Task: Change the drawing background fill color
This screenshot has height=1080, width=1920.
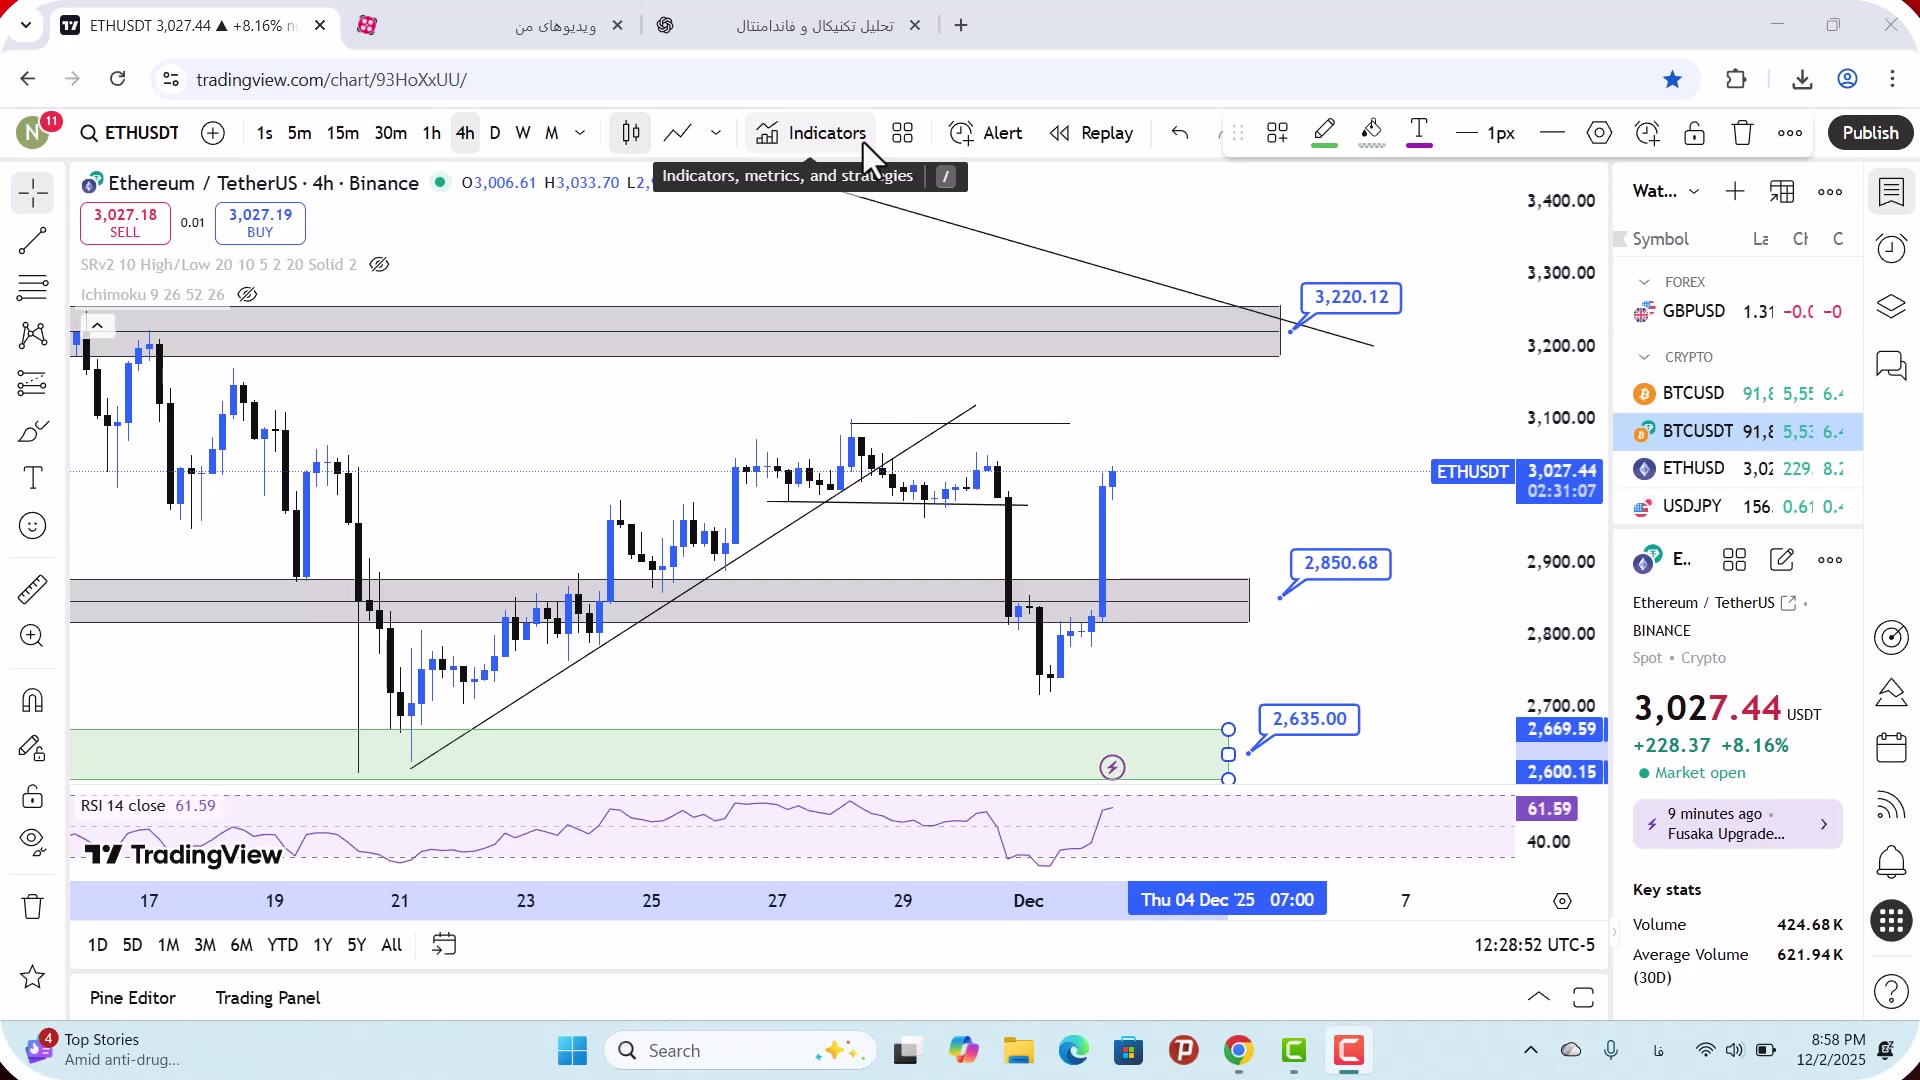Action: (1372, 133)
